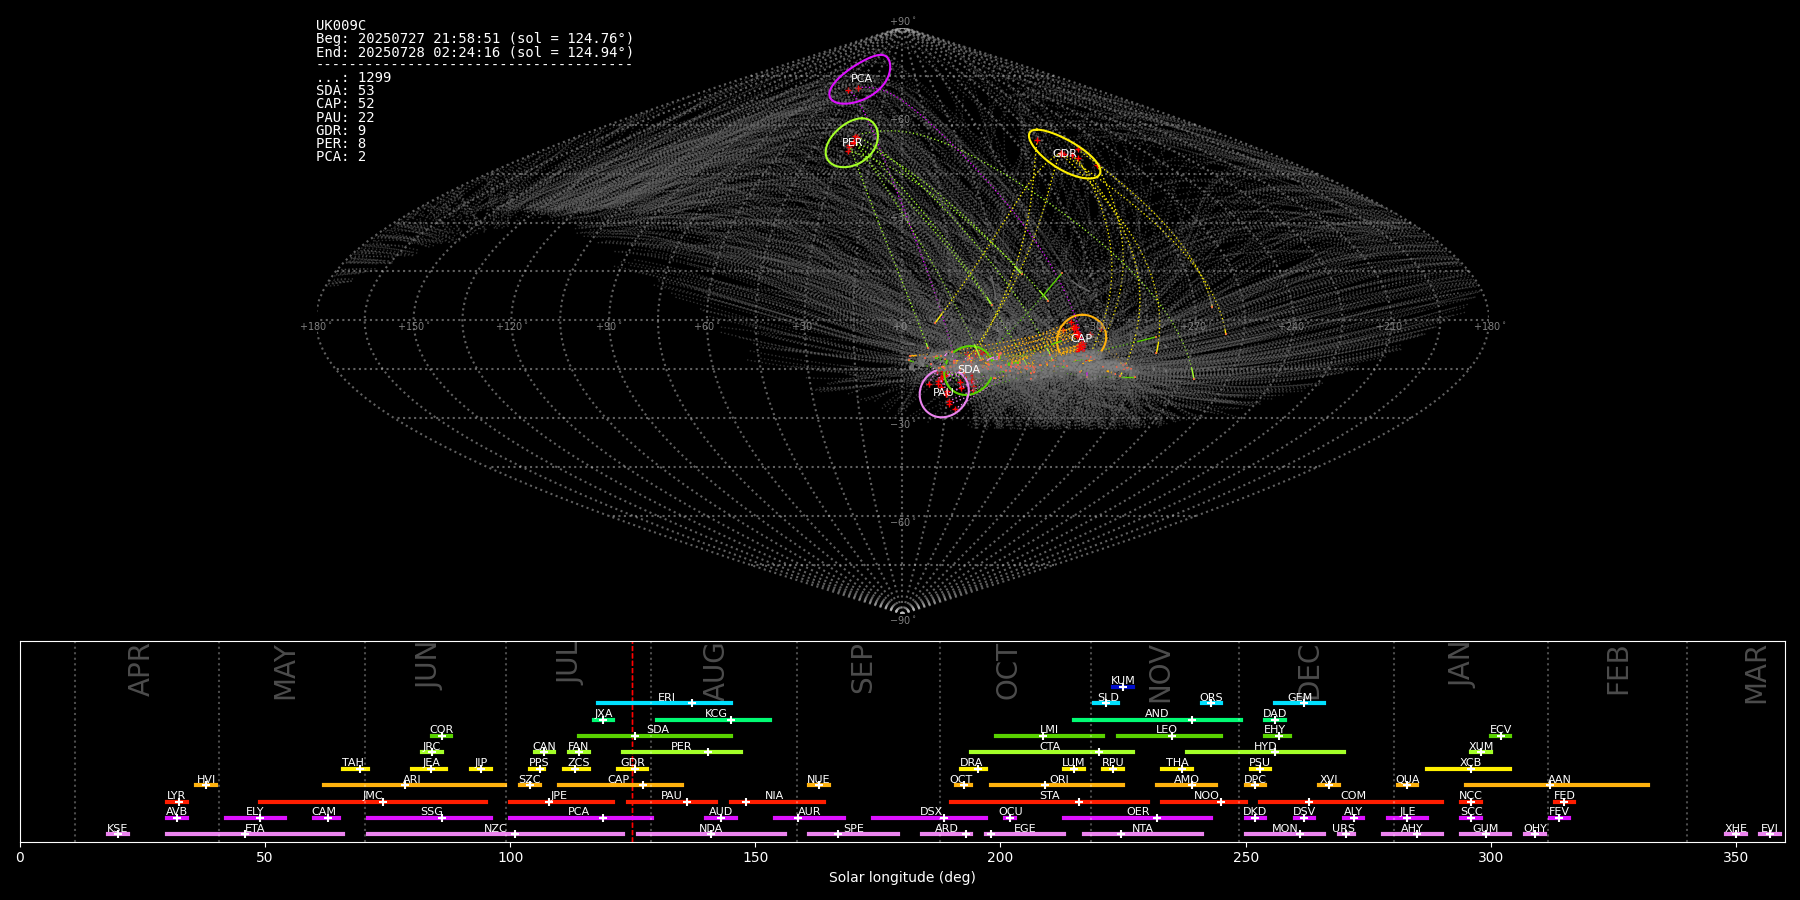Image resolution: width=1800 pixels, height=900 pixels.
Task: Click the PCA shower bar in timeline
Action: [580, 817]
